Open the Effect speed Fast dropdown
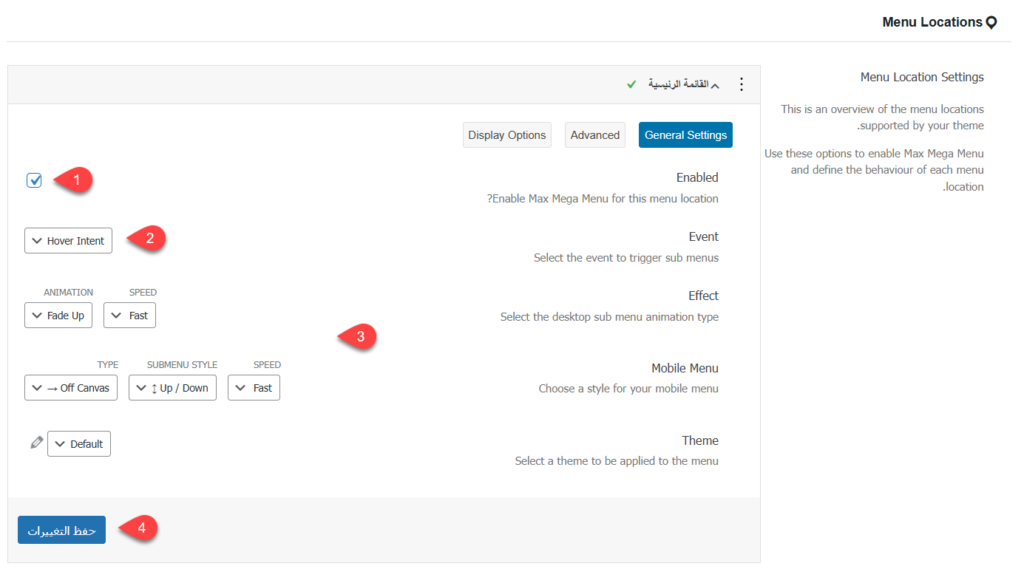 [x=130, y=315]
